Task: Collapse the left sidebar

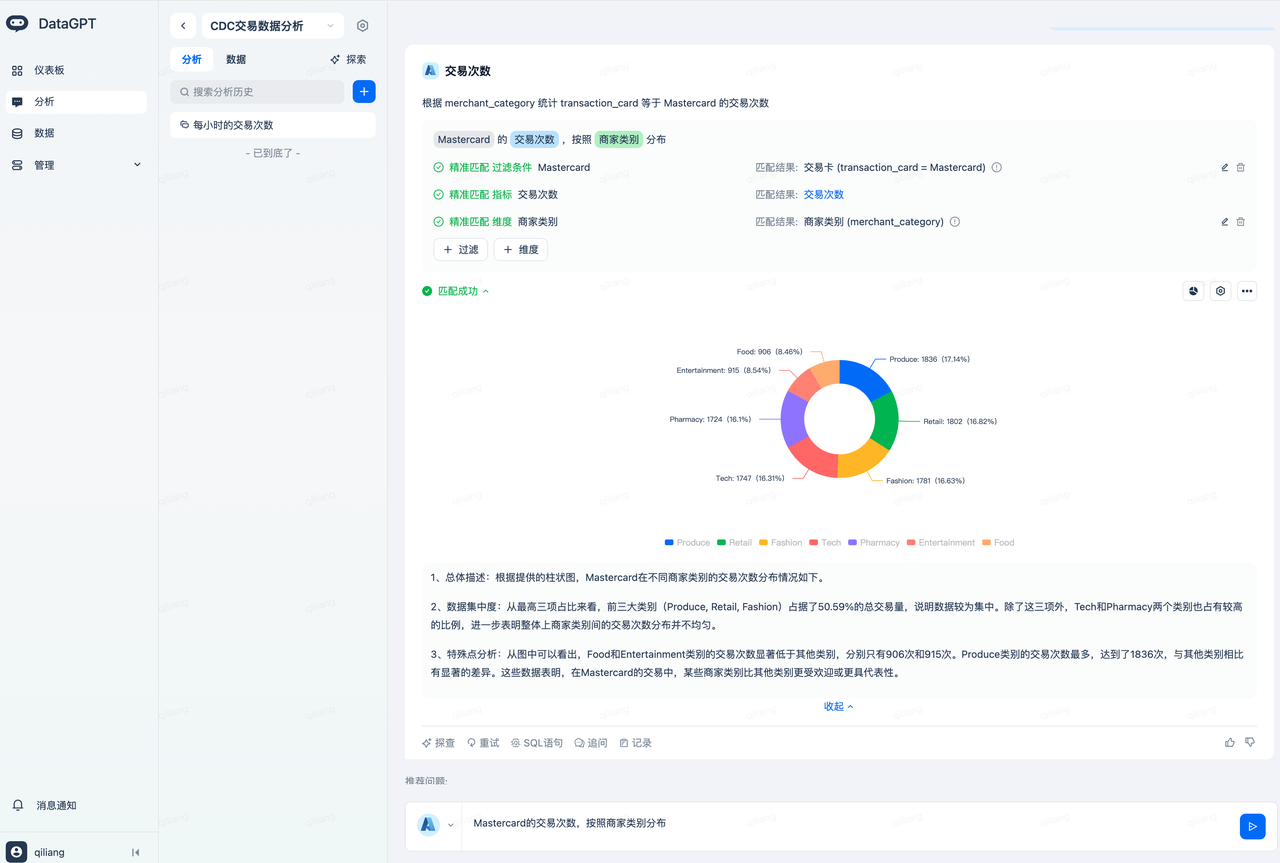Action: pyautogui.click(x=136, y=853)
